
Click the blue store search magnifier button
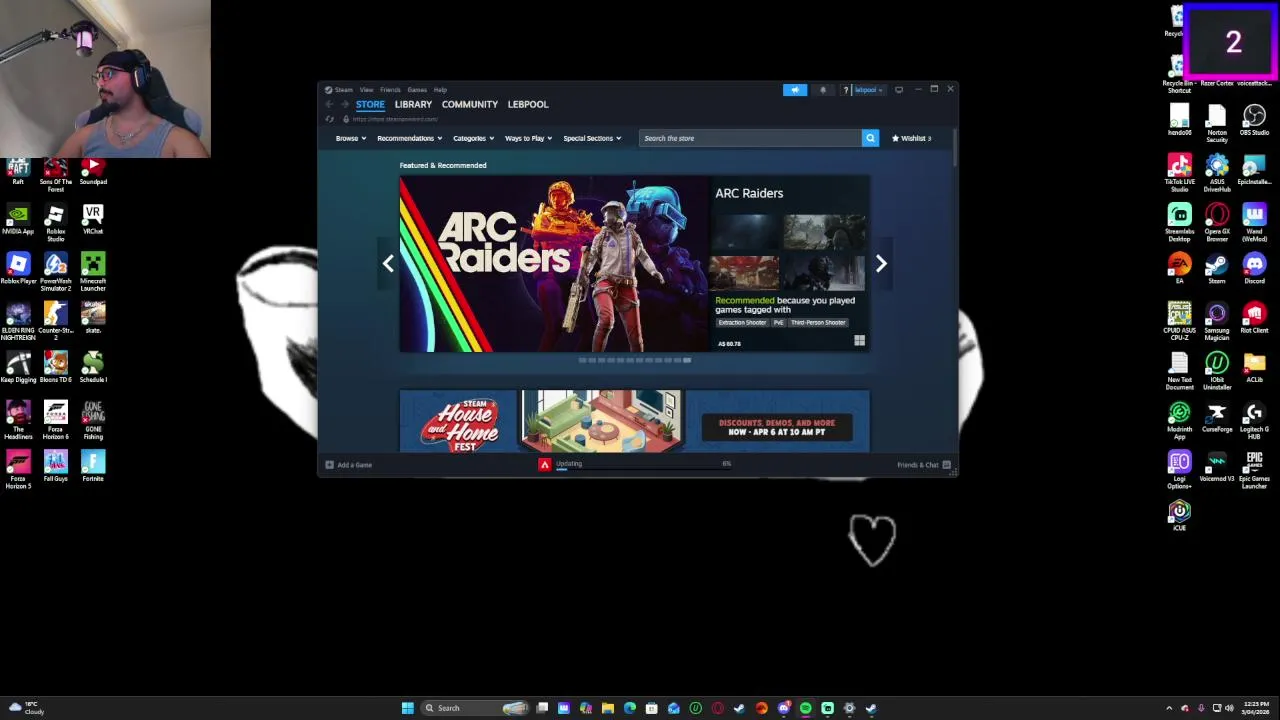[x=870, y=138]
